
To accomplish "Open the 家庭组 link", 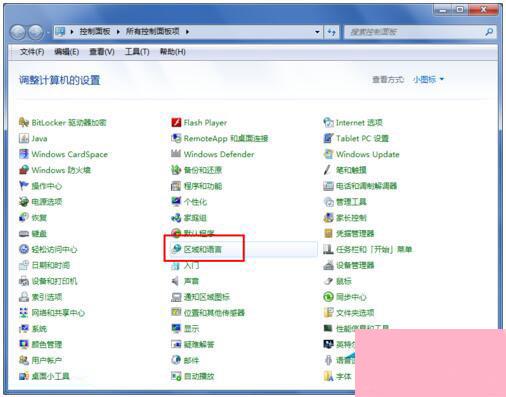I will click(195, 218).
